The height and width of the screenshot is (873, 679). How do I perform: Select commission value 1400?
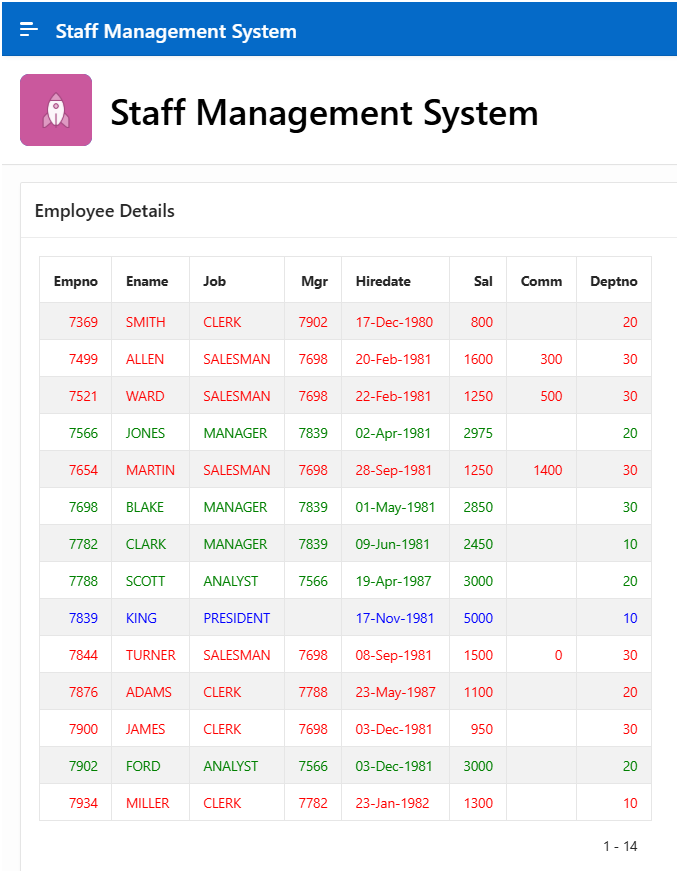point(547,470)
